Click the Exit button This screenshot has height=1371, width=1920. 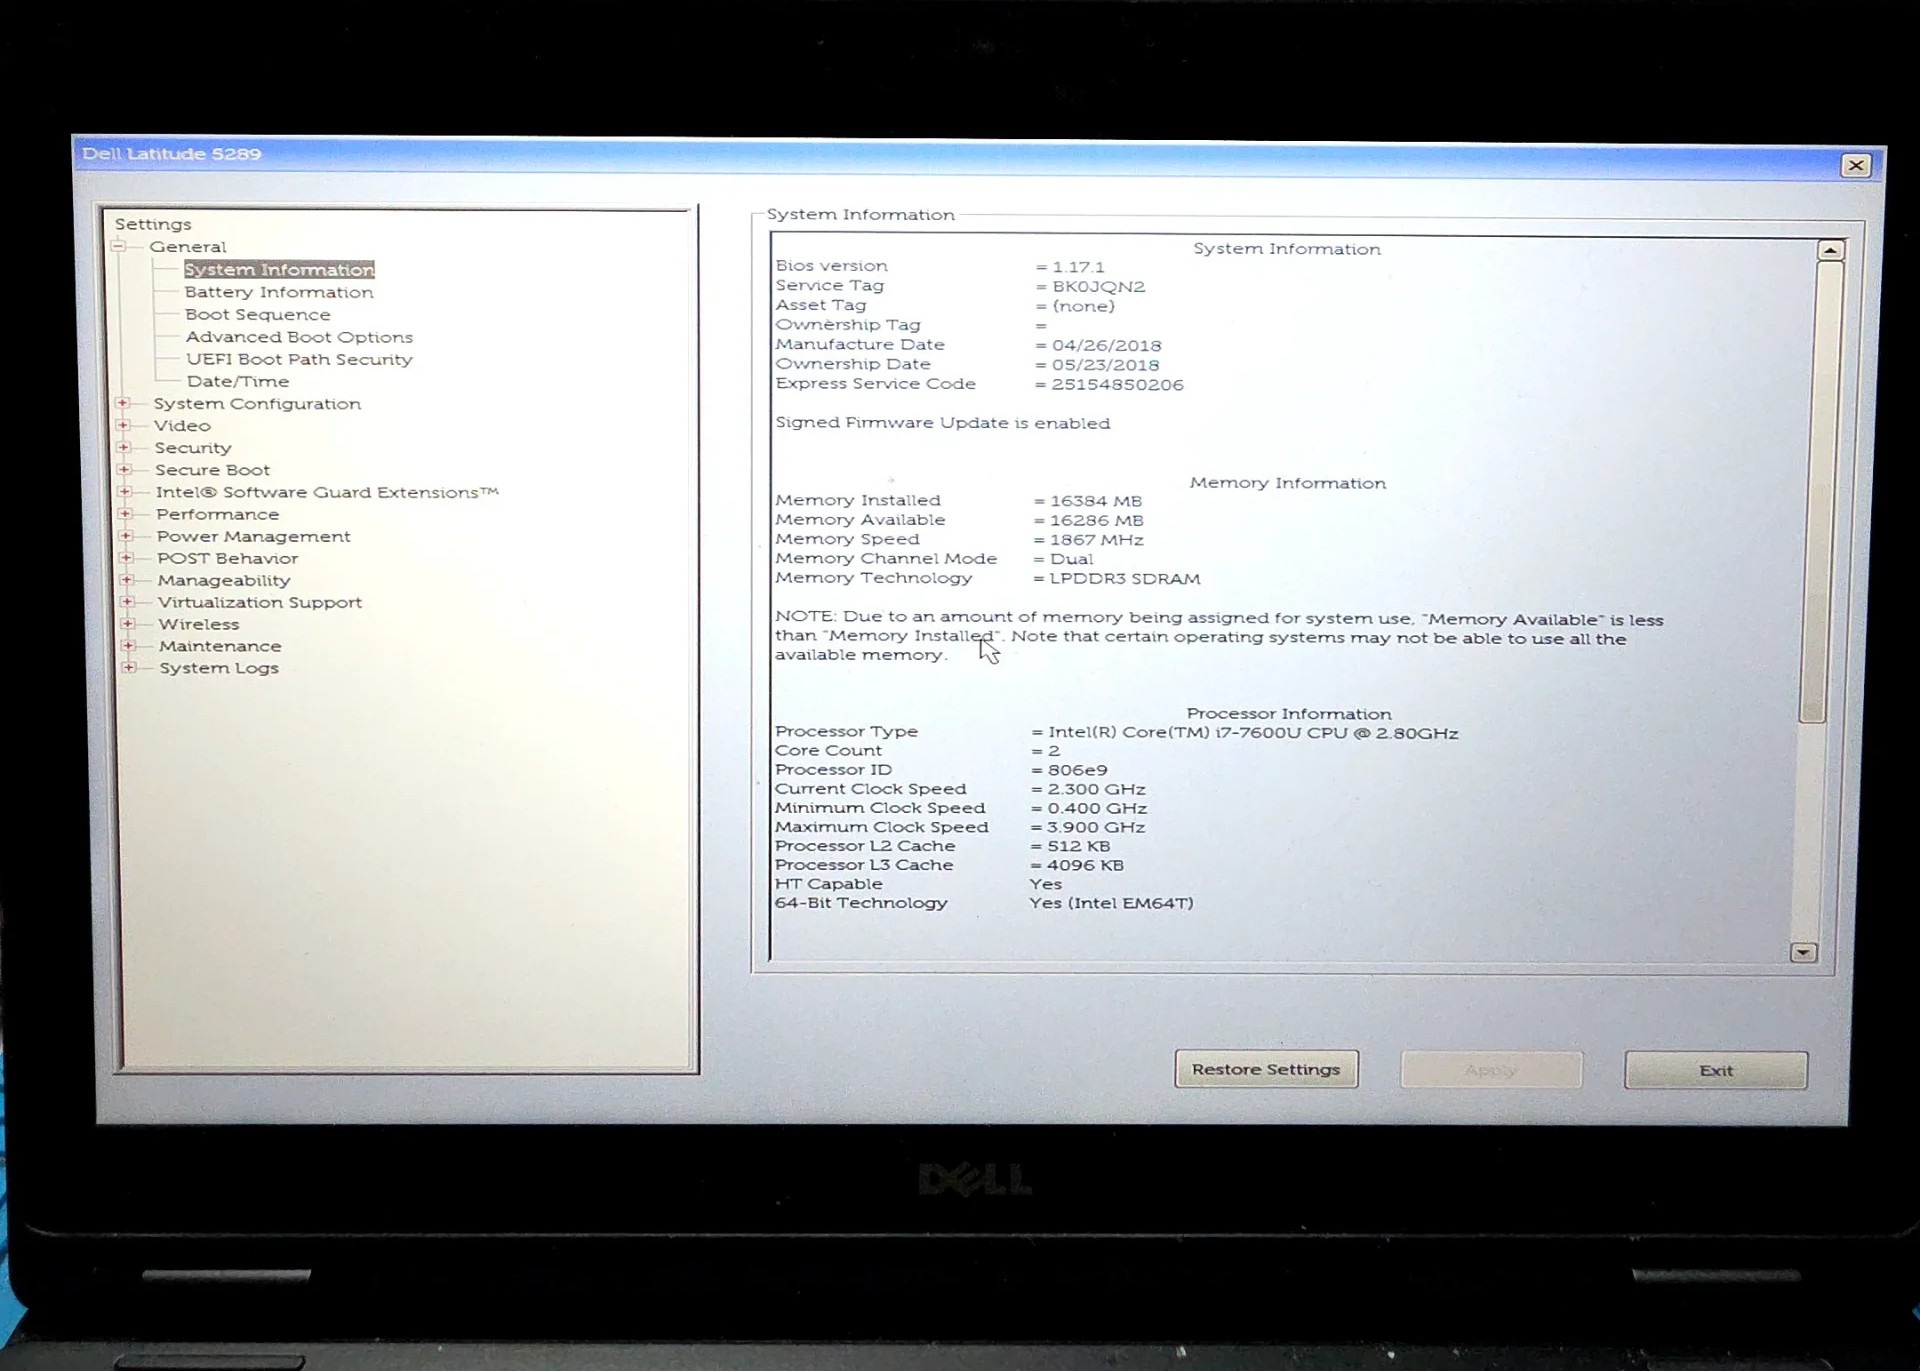(1716, 1070)
